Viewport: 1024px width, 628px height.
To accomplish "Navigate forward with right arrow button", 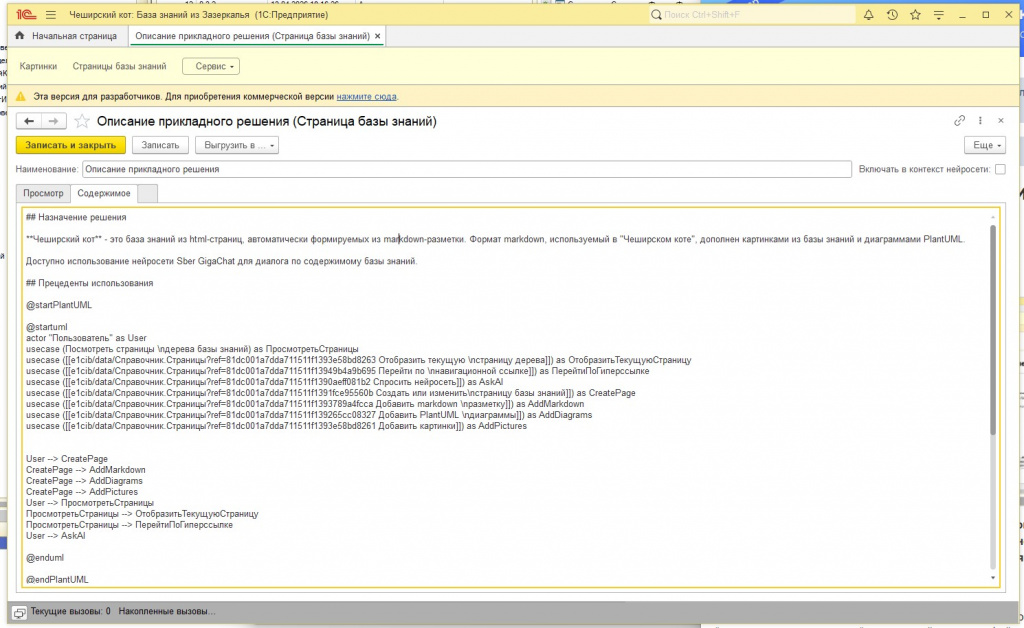I will (x=54, y=121).
